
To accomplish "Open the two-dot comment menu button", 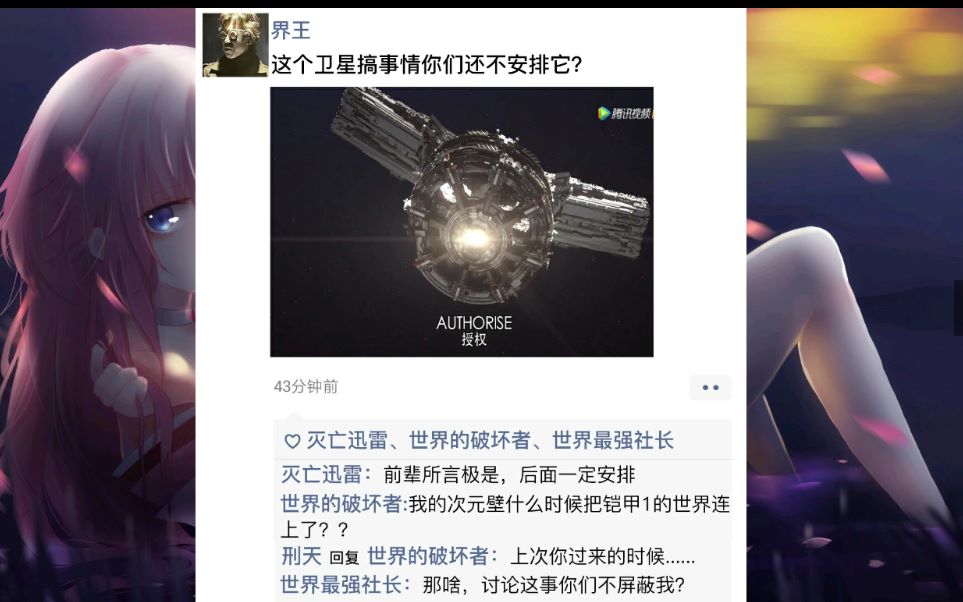I will point(711,388).
